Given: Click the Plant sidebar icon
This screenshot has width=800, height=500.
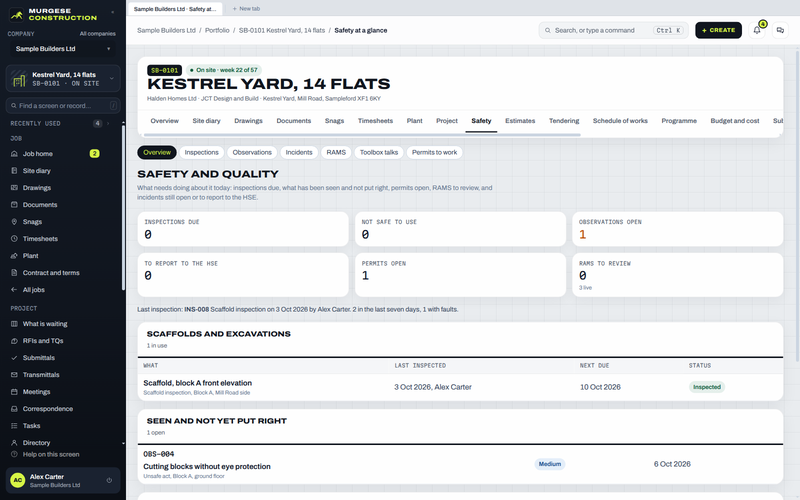Looking at the screenshot, I should pyautogui.click(x=14, y=256).
